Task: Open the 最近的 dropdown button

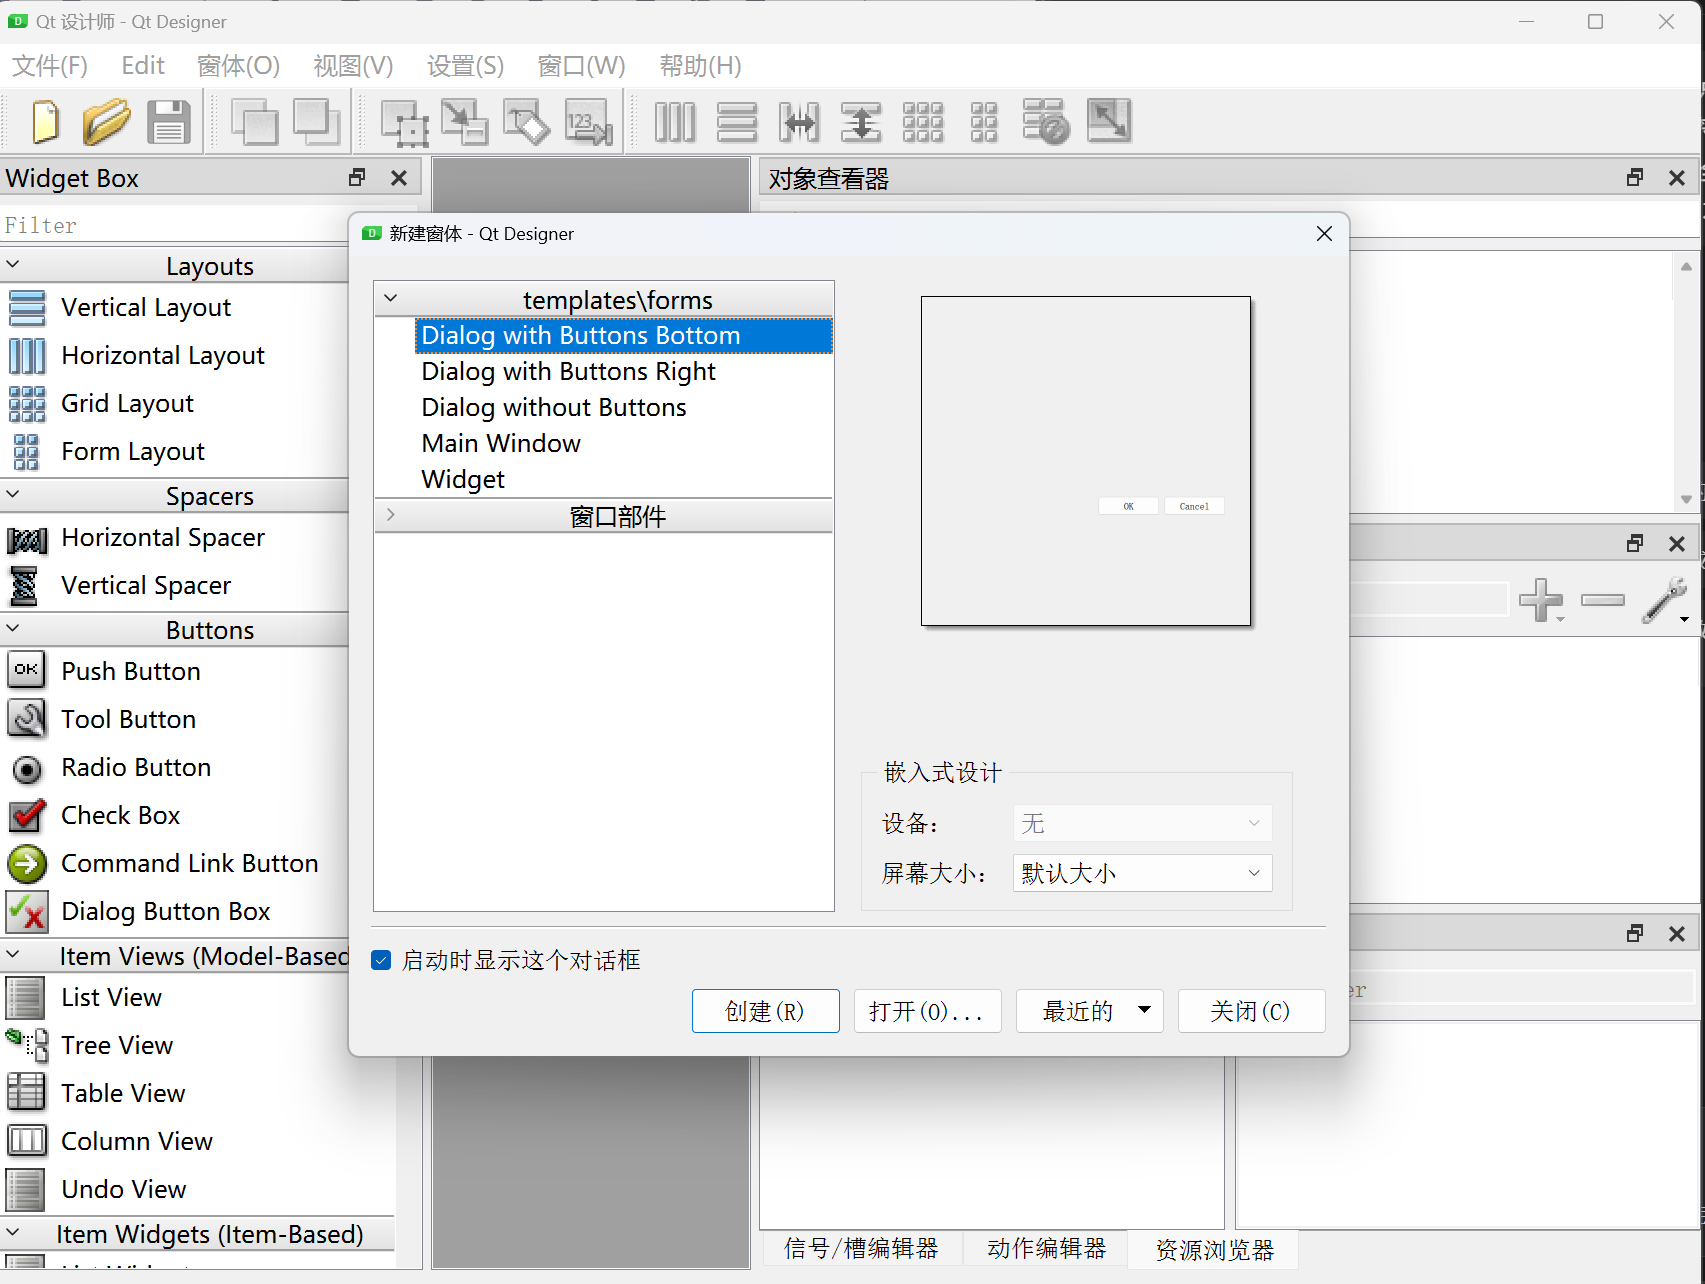Action: [x=1089, y=1011]
